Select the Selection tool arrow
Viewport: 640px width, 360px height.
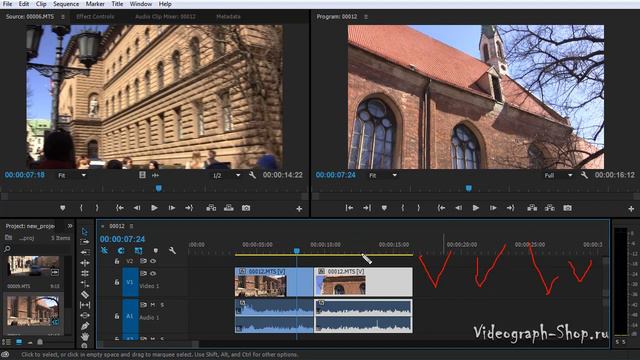[84, 231]
